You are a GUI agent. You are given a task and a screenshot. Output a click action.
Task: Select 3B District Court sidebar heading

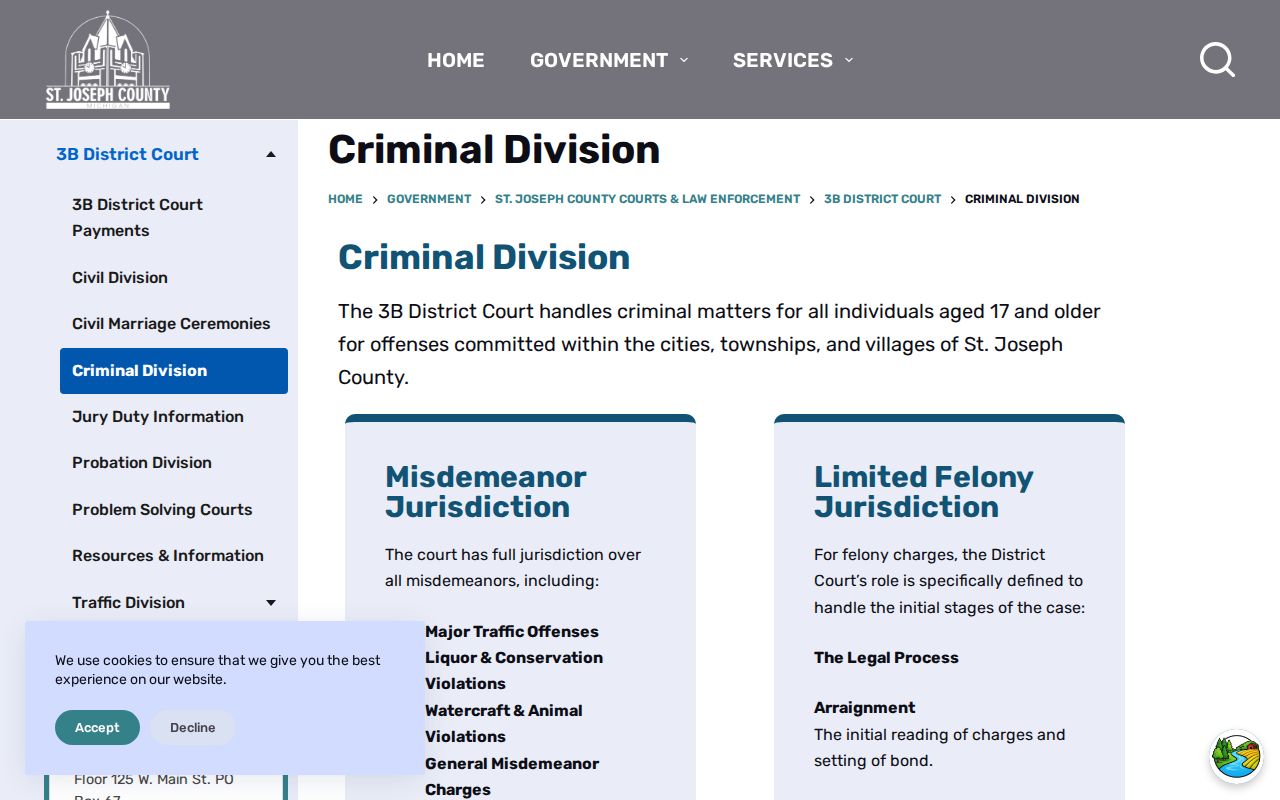tap(127, 154)
